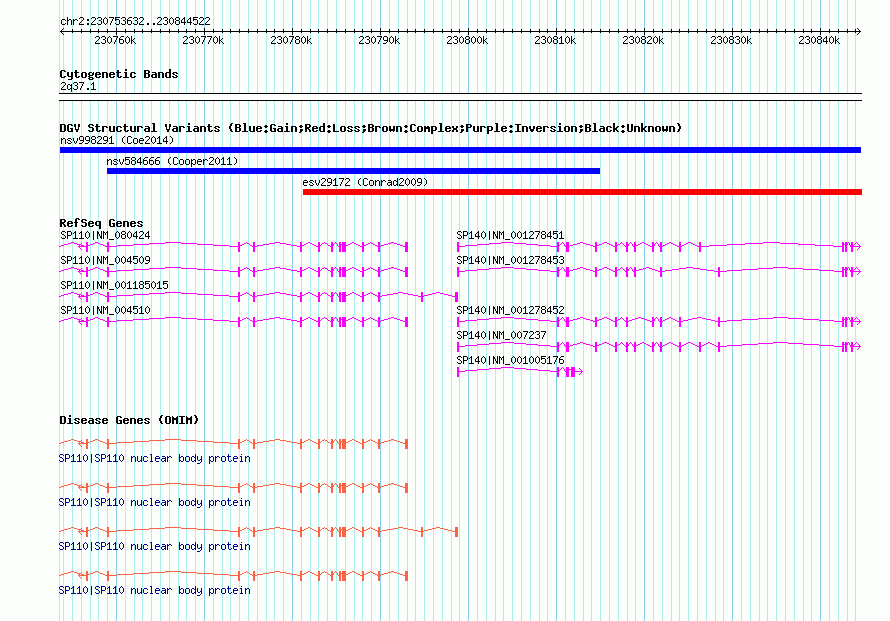Click the red esv29172 loss bar

pyautogui.click(x=582, y=192)
